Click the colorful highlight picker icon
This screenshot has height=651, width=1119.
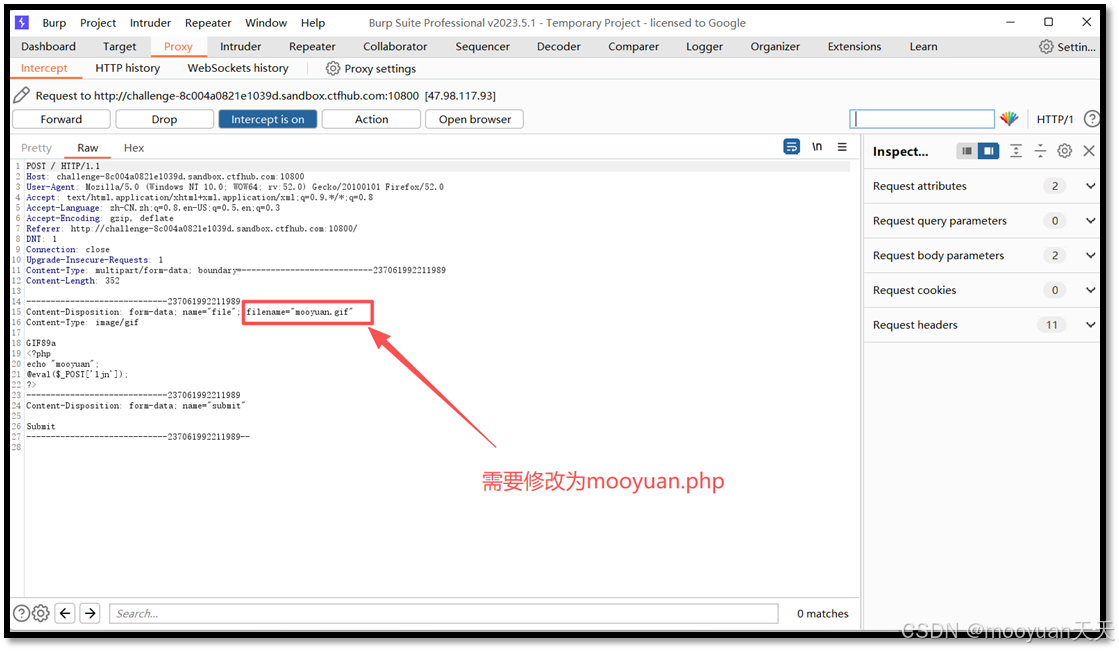pyautogui.click(x=1009, y=118)
